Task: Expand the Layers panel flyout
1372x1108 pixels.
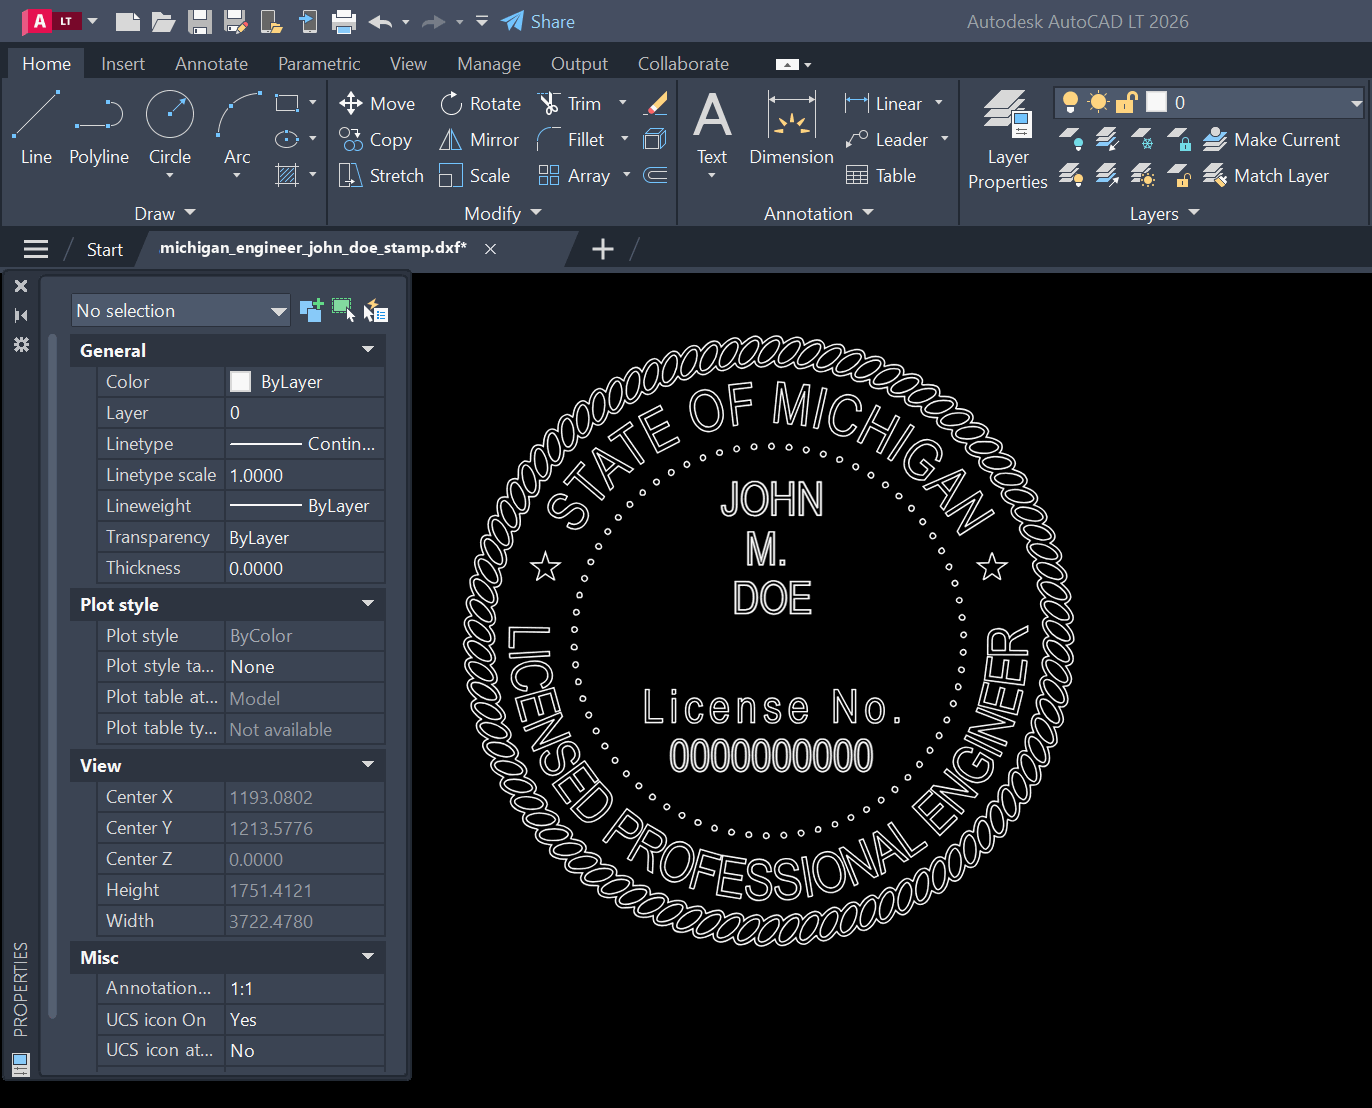Action: coord(1164,213)
